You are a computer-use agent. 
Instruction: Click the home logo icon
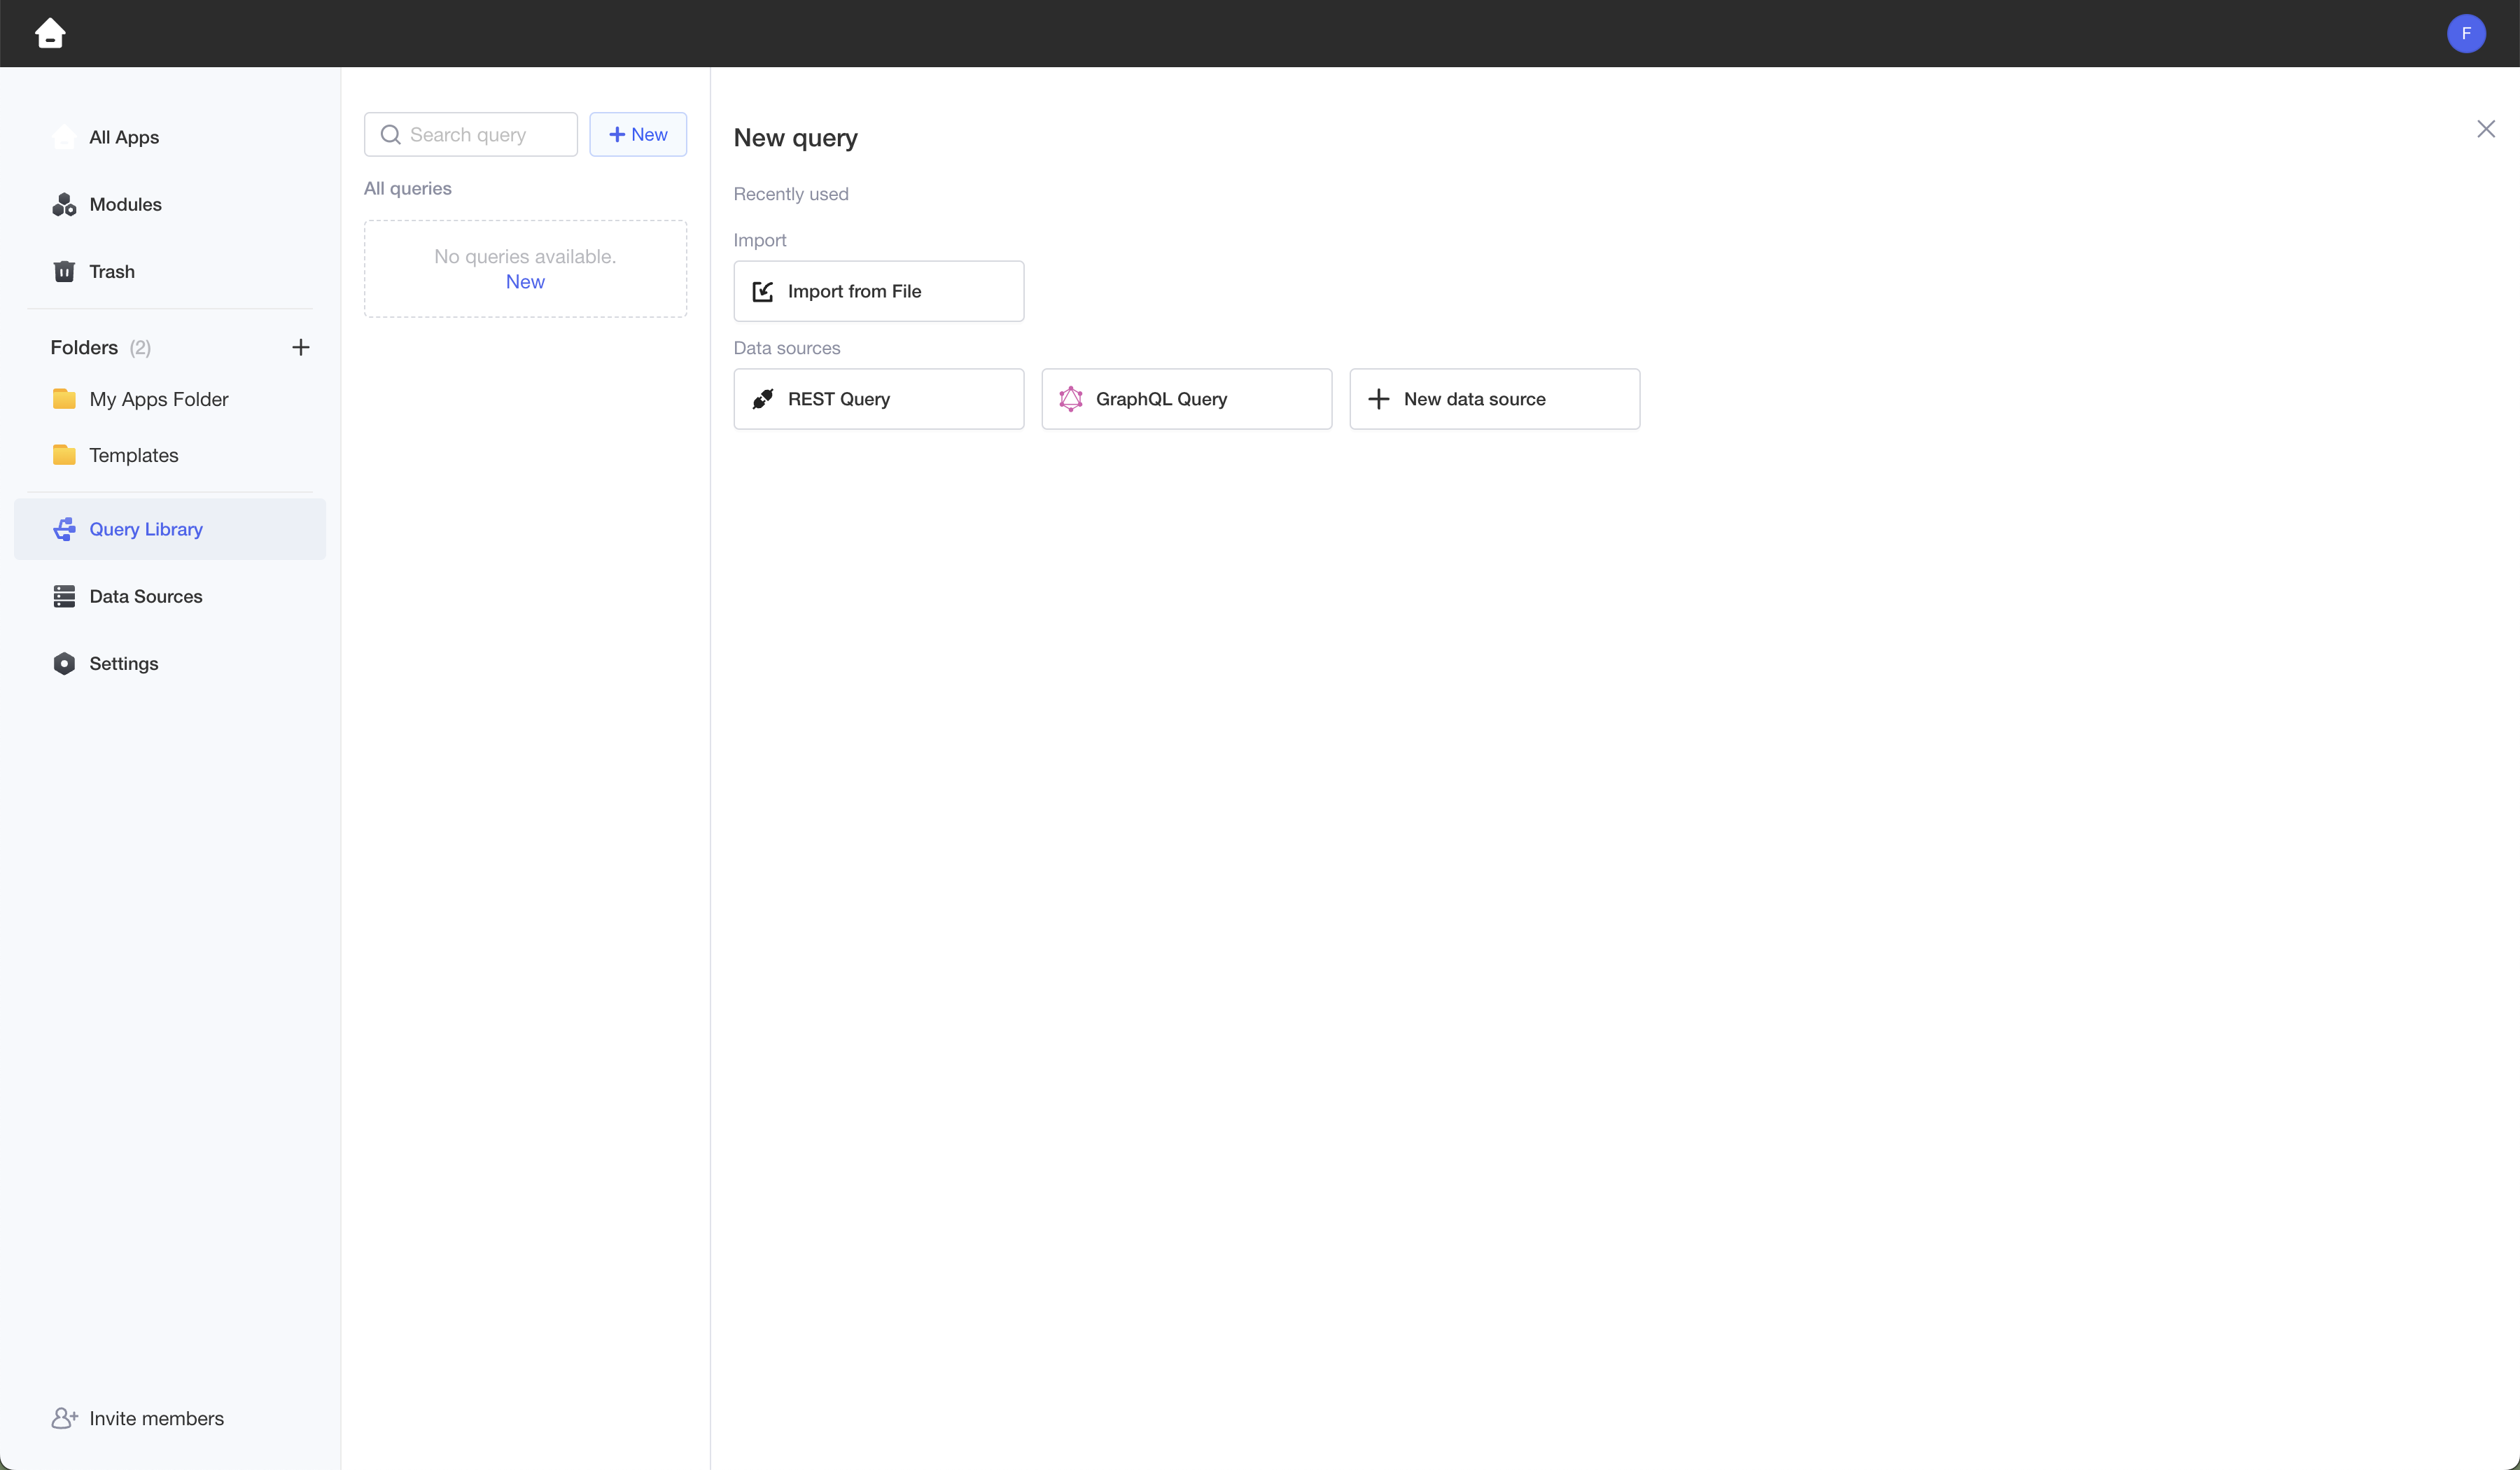coord(50,33)
